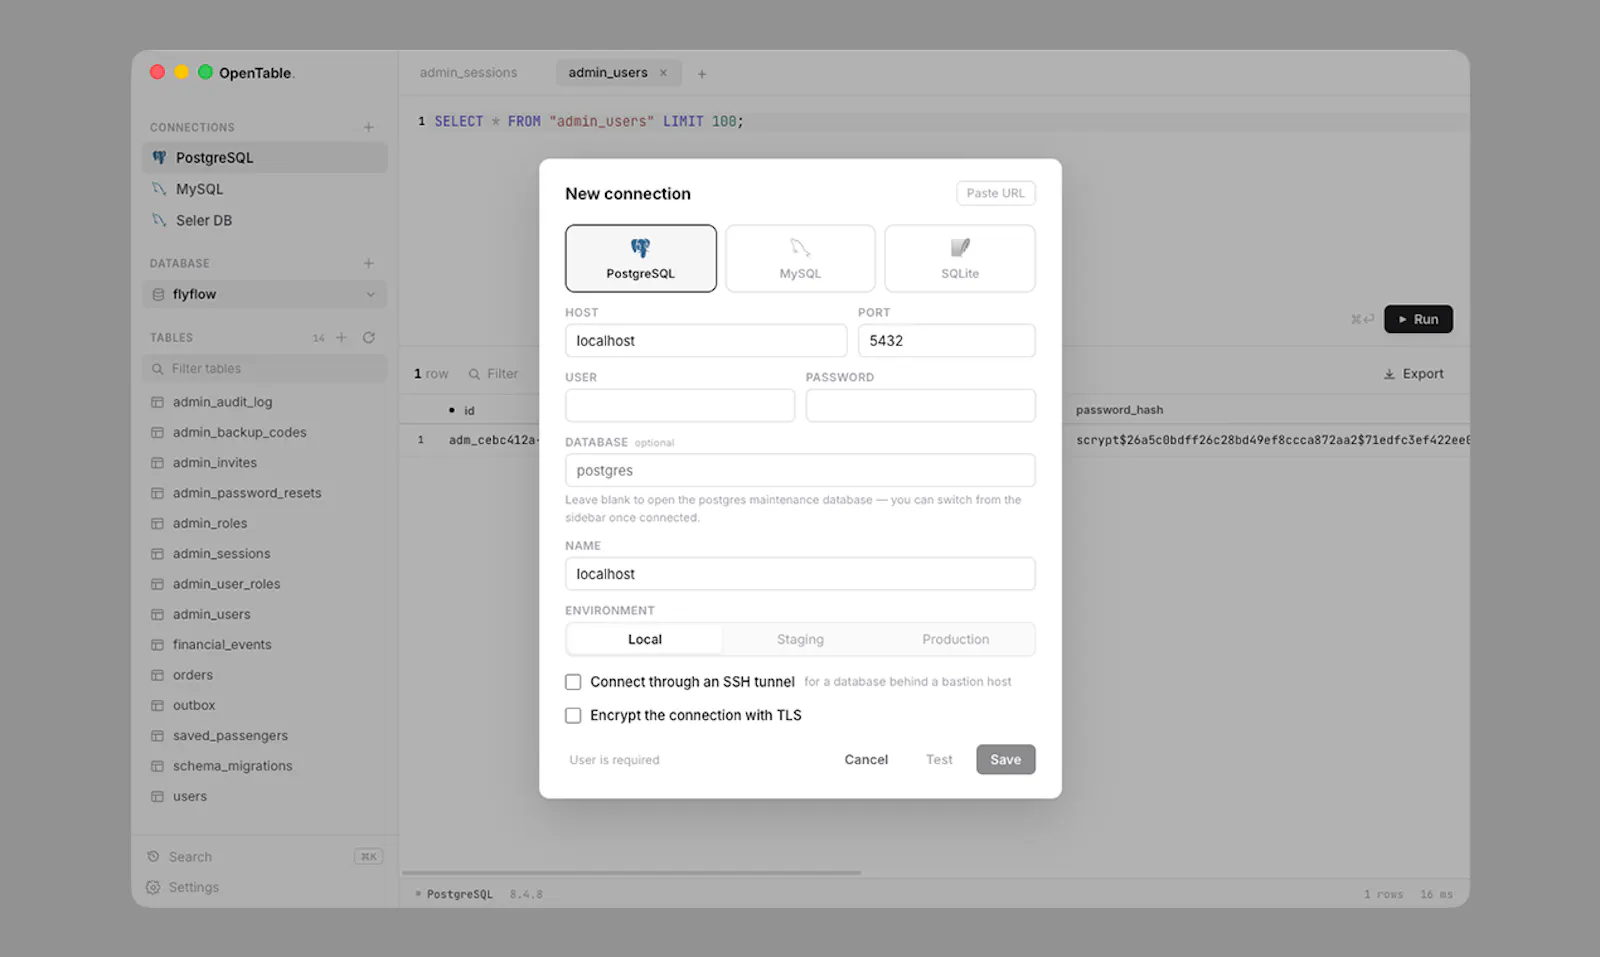Click the Filter tables search box
The height and width of the screenshot is (957, 1600).
click(265, 369)
